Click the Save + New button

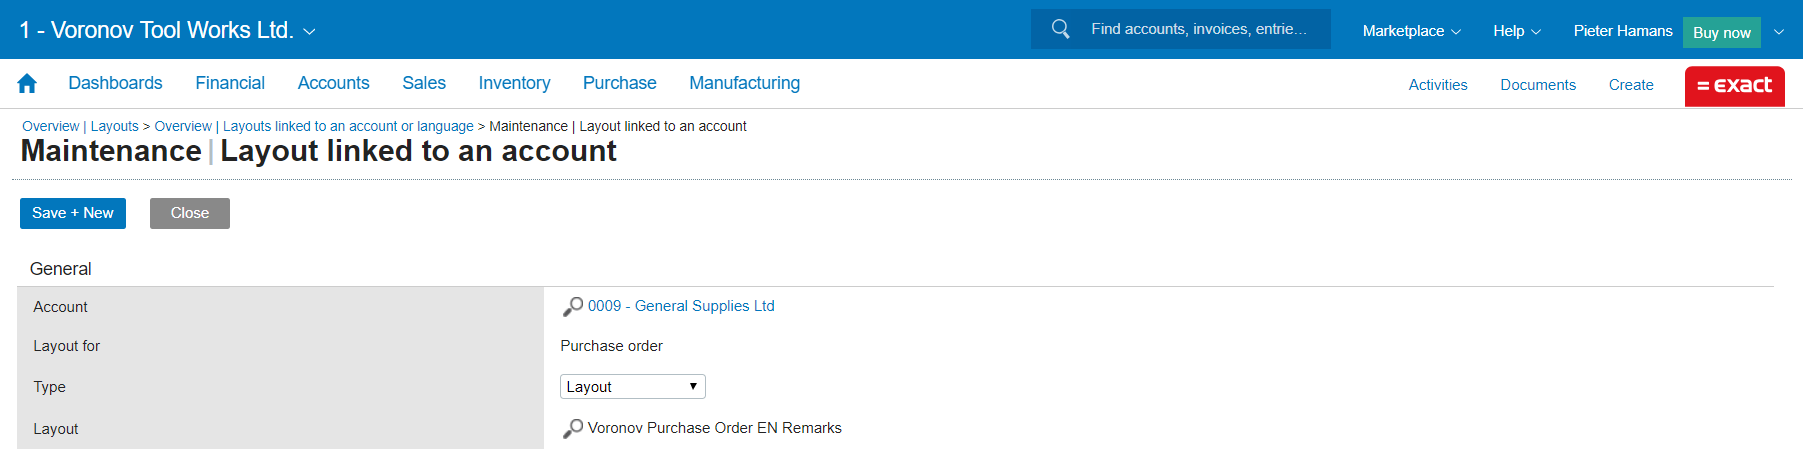coord(73,213)
